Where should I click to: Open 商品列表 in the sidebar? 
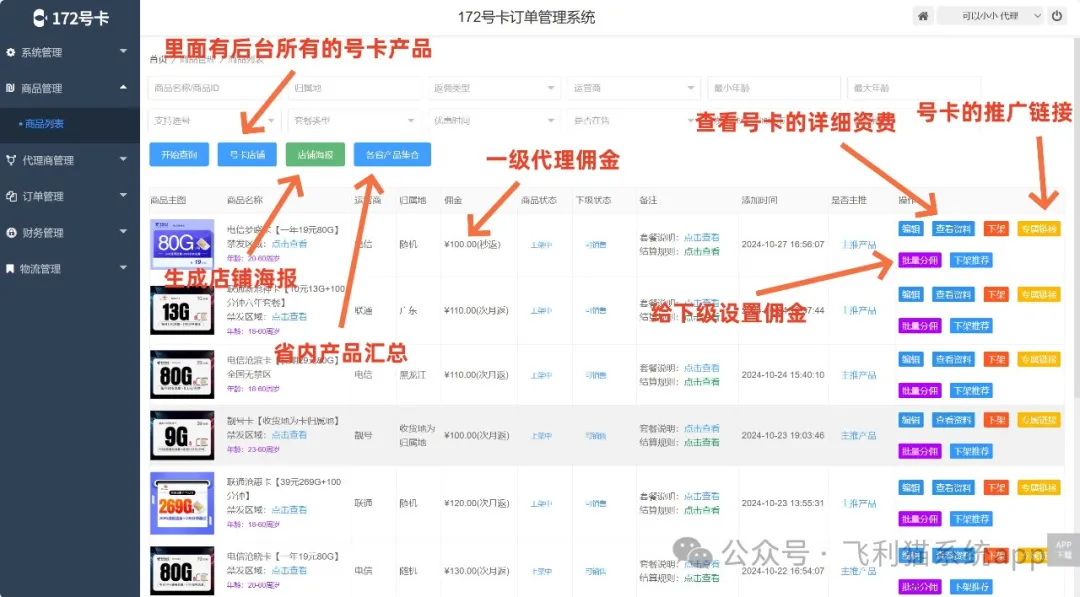click(x=44, y=124)
